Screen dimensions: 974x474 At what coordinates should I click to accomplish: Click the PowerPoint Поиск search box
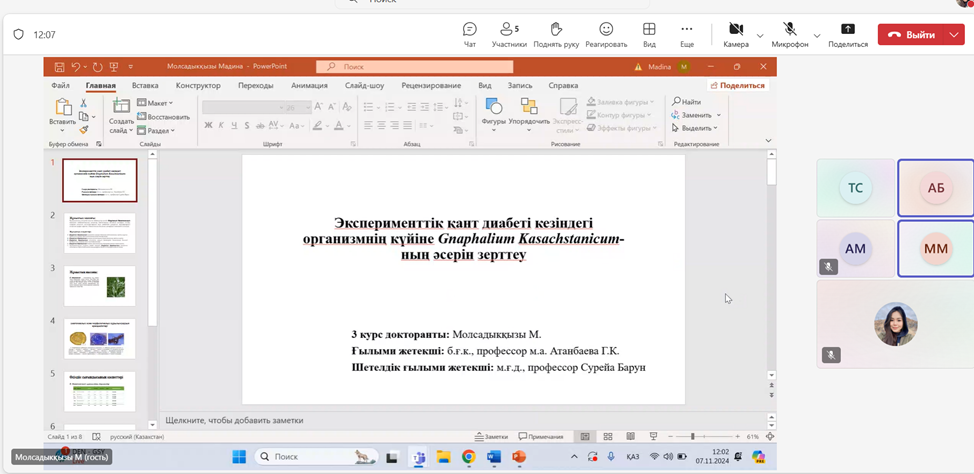(414, 66)
